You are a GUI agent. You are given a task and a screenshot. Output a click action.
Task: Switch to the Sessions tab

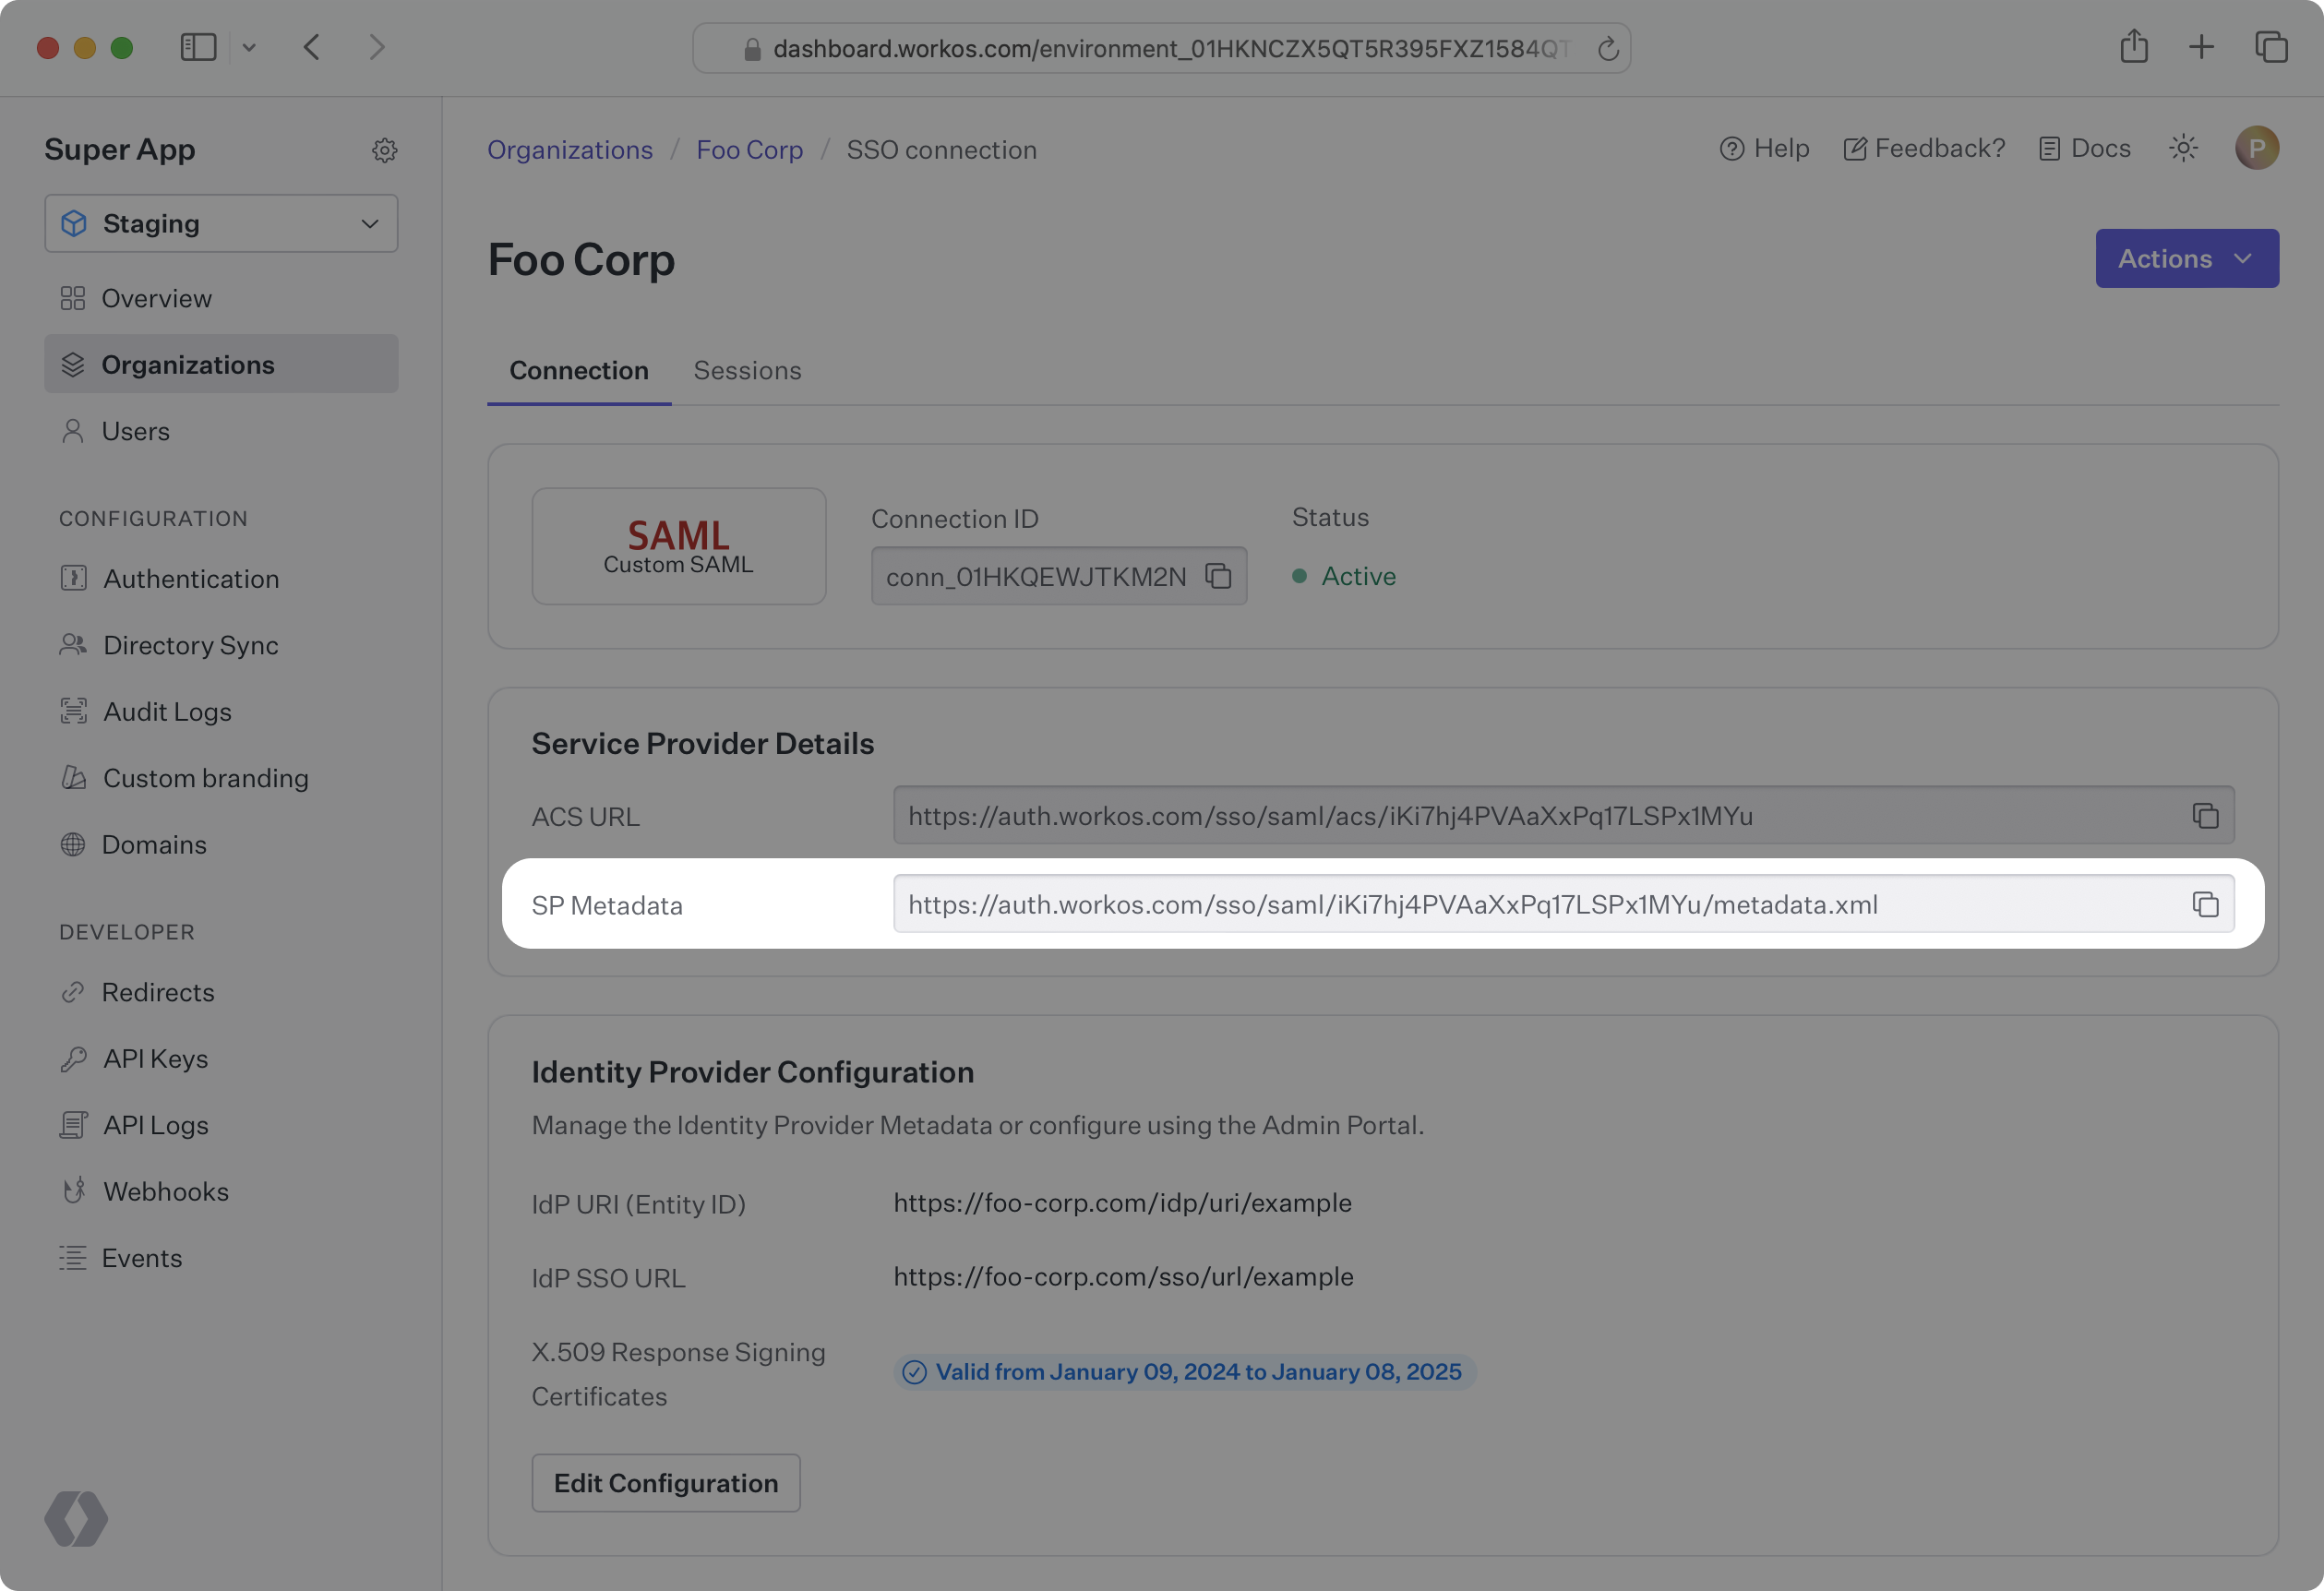coord(747,370)
